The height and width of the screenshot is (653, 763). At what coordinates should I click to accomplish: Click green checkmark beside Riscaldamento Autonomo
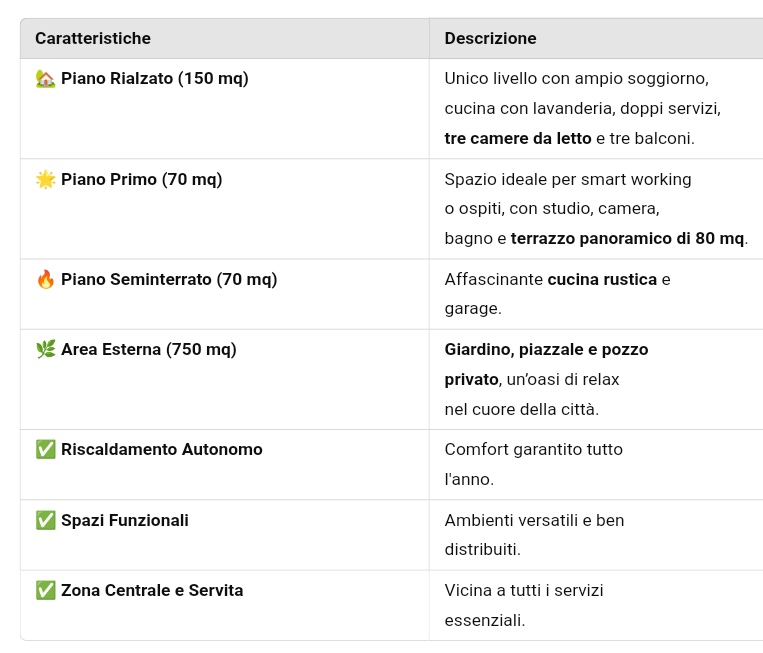click(x=45, y=449)
